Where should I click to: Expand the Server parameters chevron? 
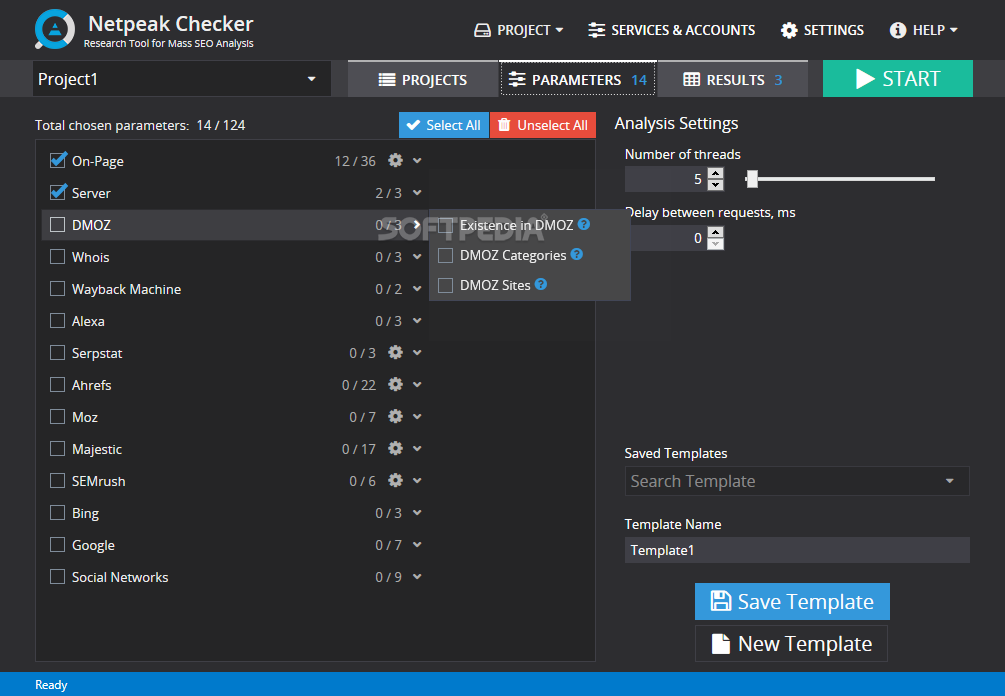point(417,192)
